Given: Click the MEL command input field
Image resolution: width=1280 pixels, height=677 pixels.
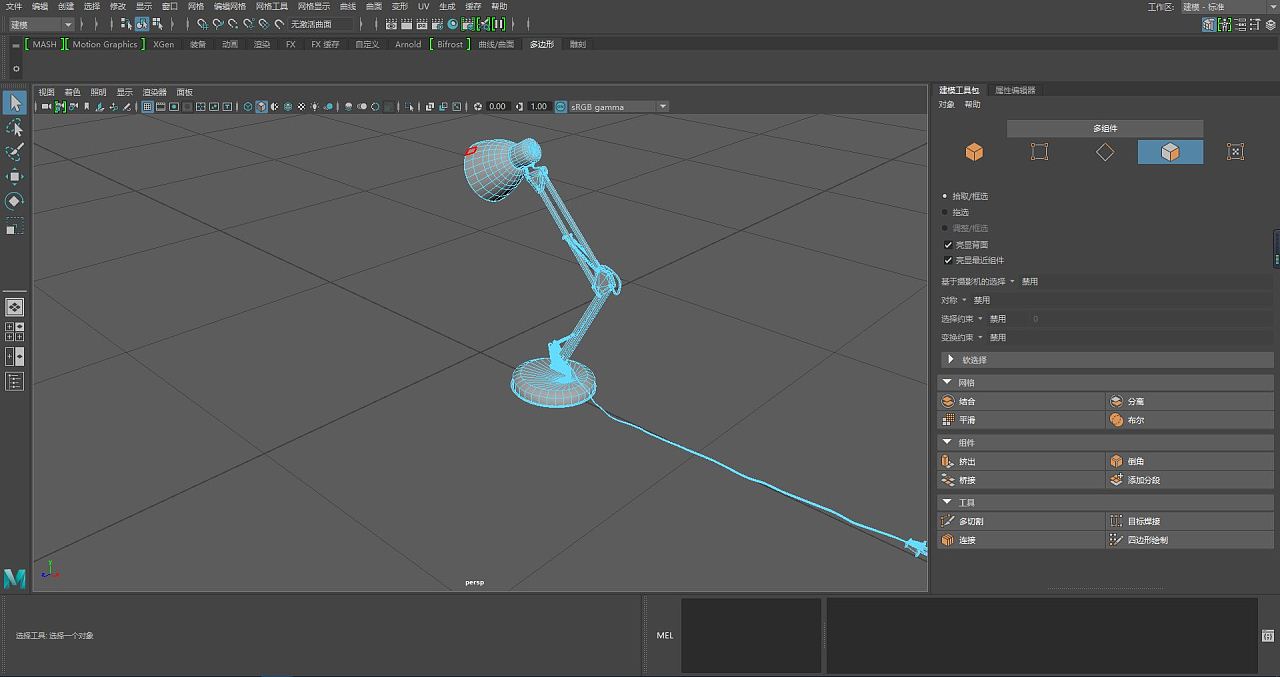Looking at the screenshot, I should (x=751, y=635).
